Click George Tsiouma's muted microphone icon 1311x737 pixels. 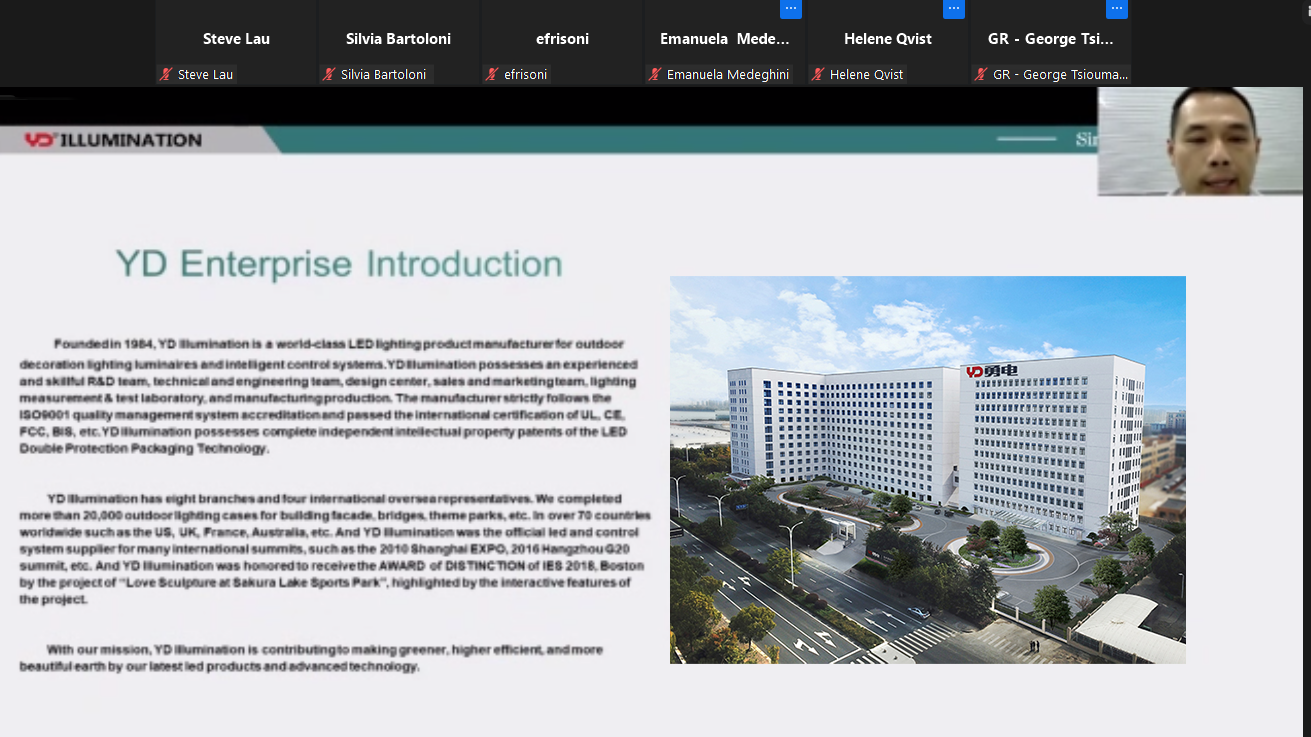981,75
